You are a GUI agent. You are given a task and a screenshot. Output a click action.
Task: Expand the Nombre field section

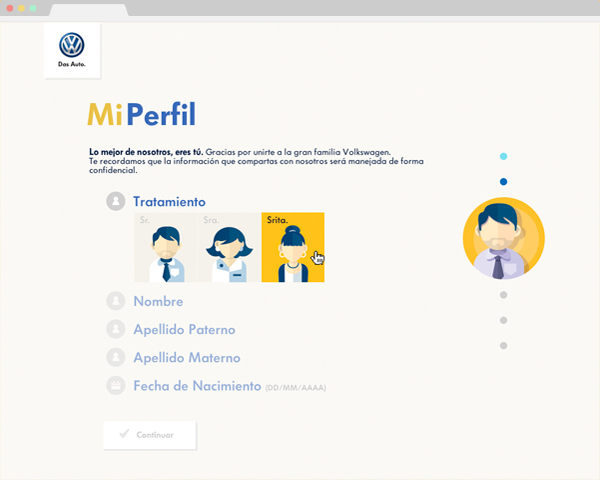tap(158, 301)
